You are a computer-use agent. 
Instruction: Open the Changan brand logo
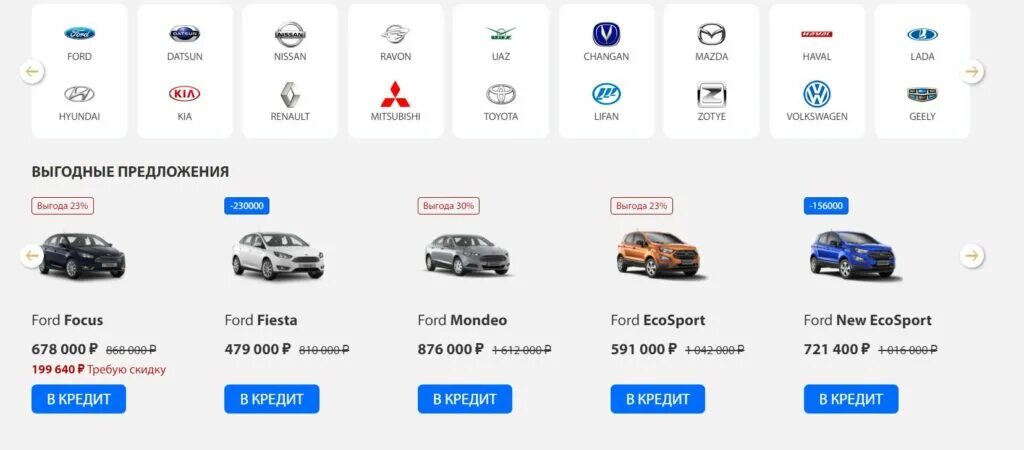coord(606,34)
